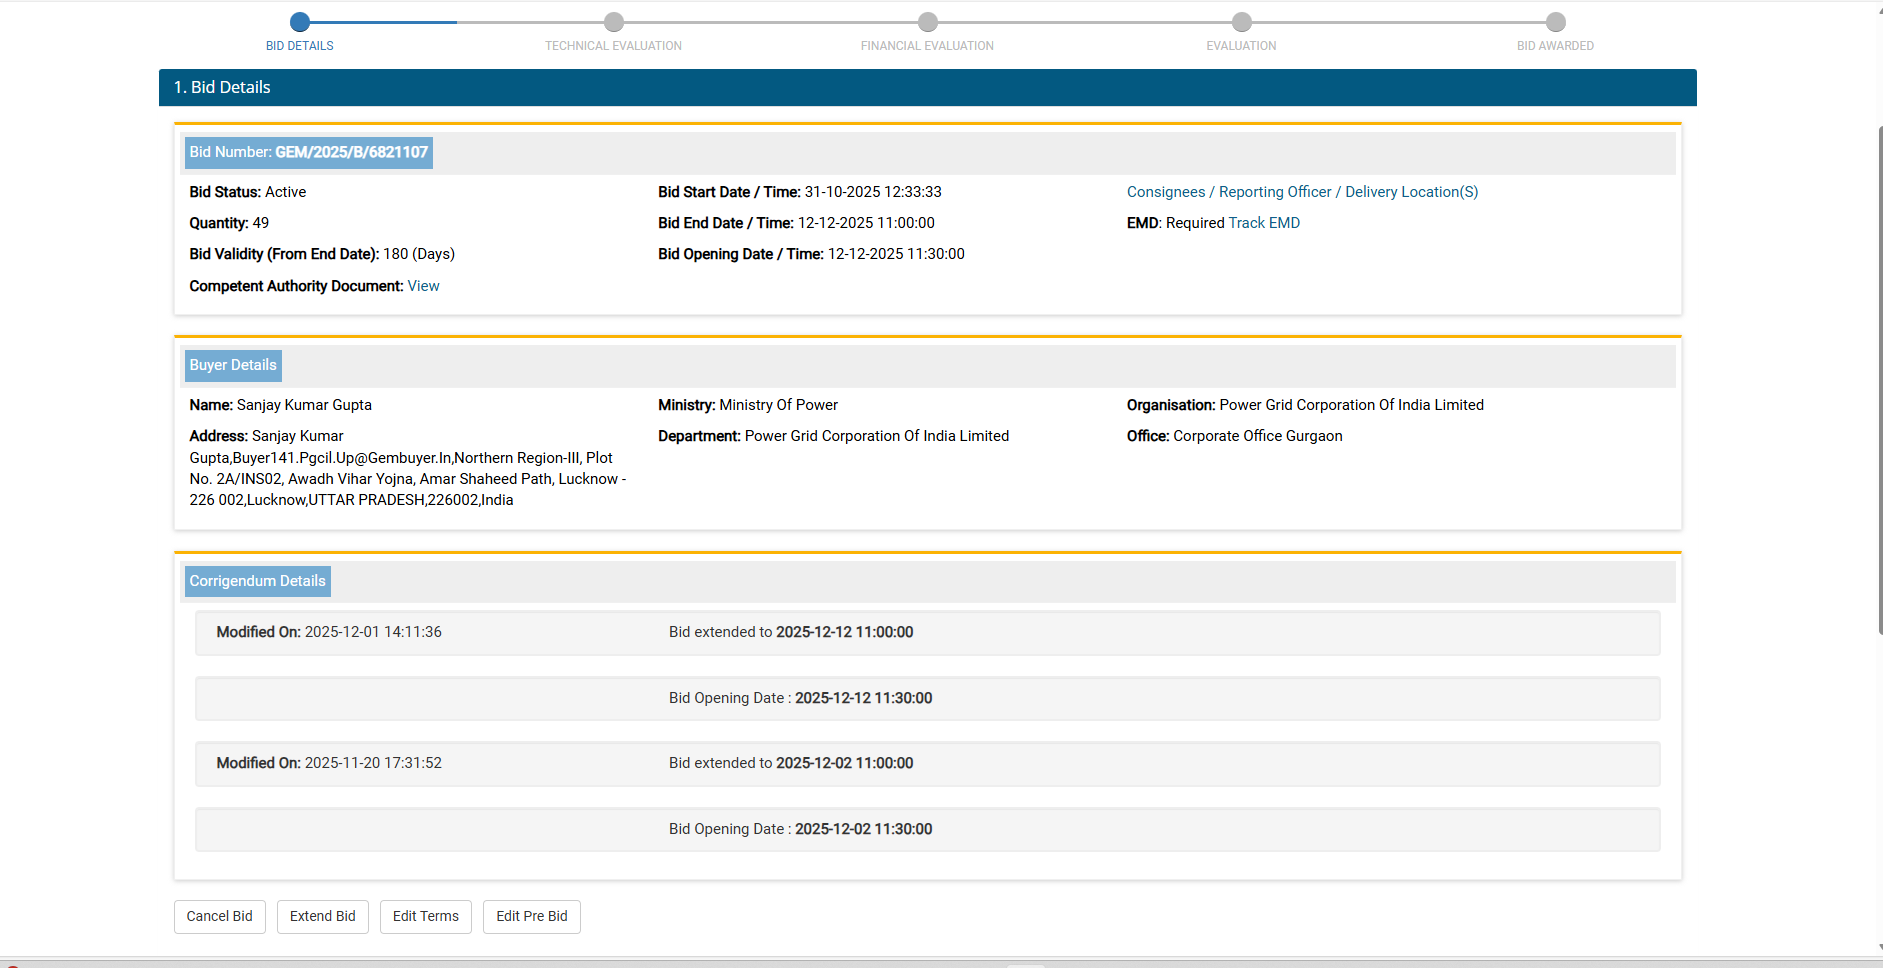Click the Buyer Details section header
This screenshot has width=1883, height=968.
[x=233, y=366]
